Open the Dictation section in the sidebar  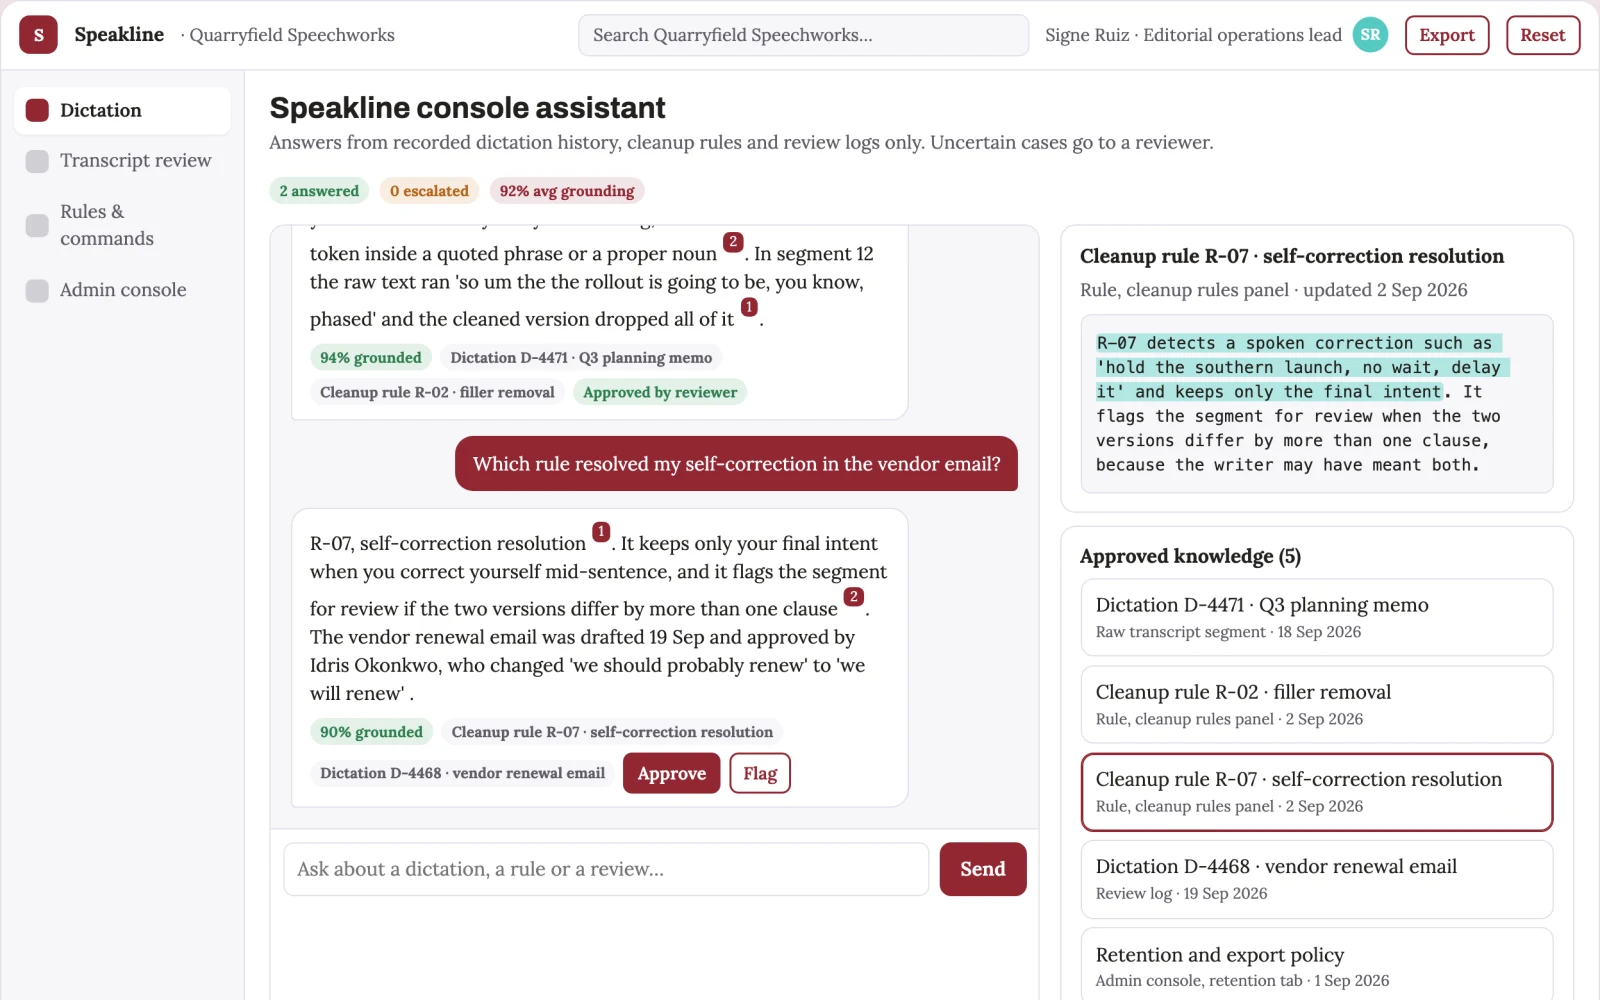coord(122,110)
